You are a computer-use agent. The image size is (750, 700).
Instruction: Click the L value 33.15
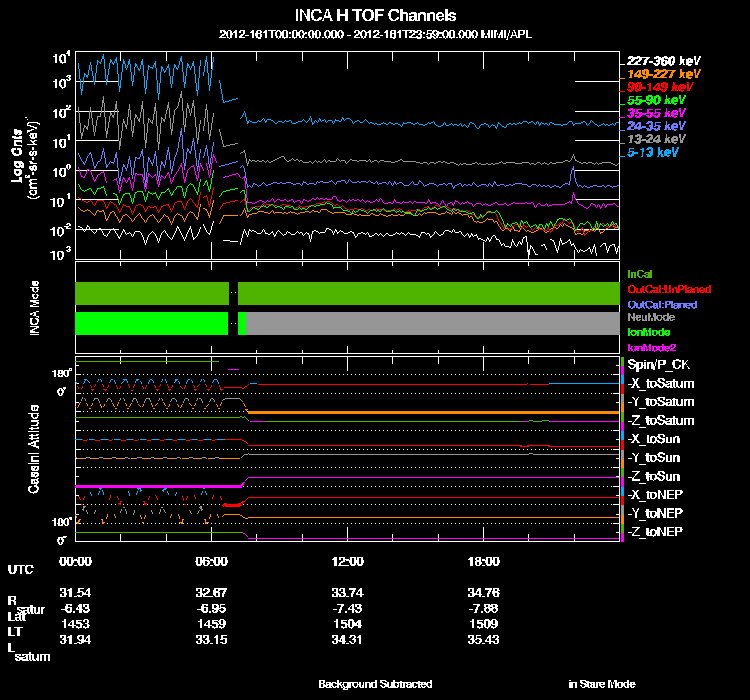pyautogui.click(x=211, y=640)
